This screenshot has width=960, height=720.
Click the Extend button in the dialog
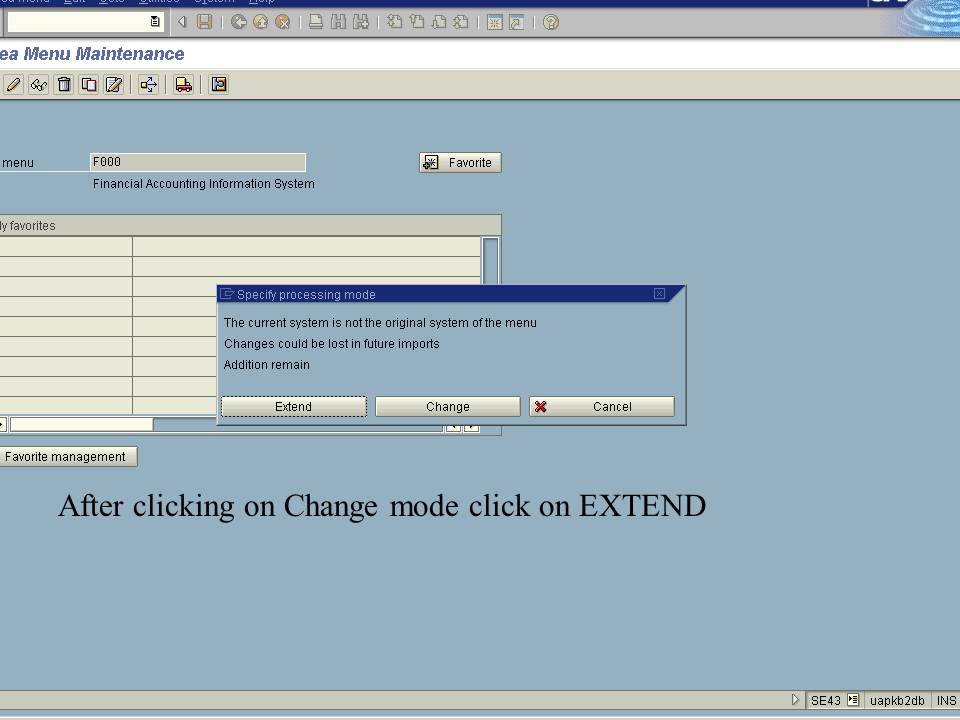[292, 406]
